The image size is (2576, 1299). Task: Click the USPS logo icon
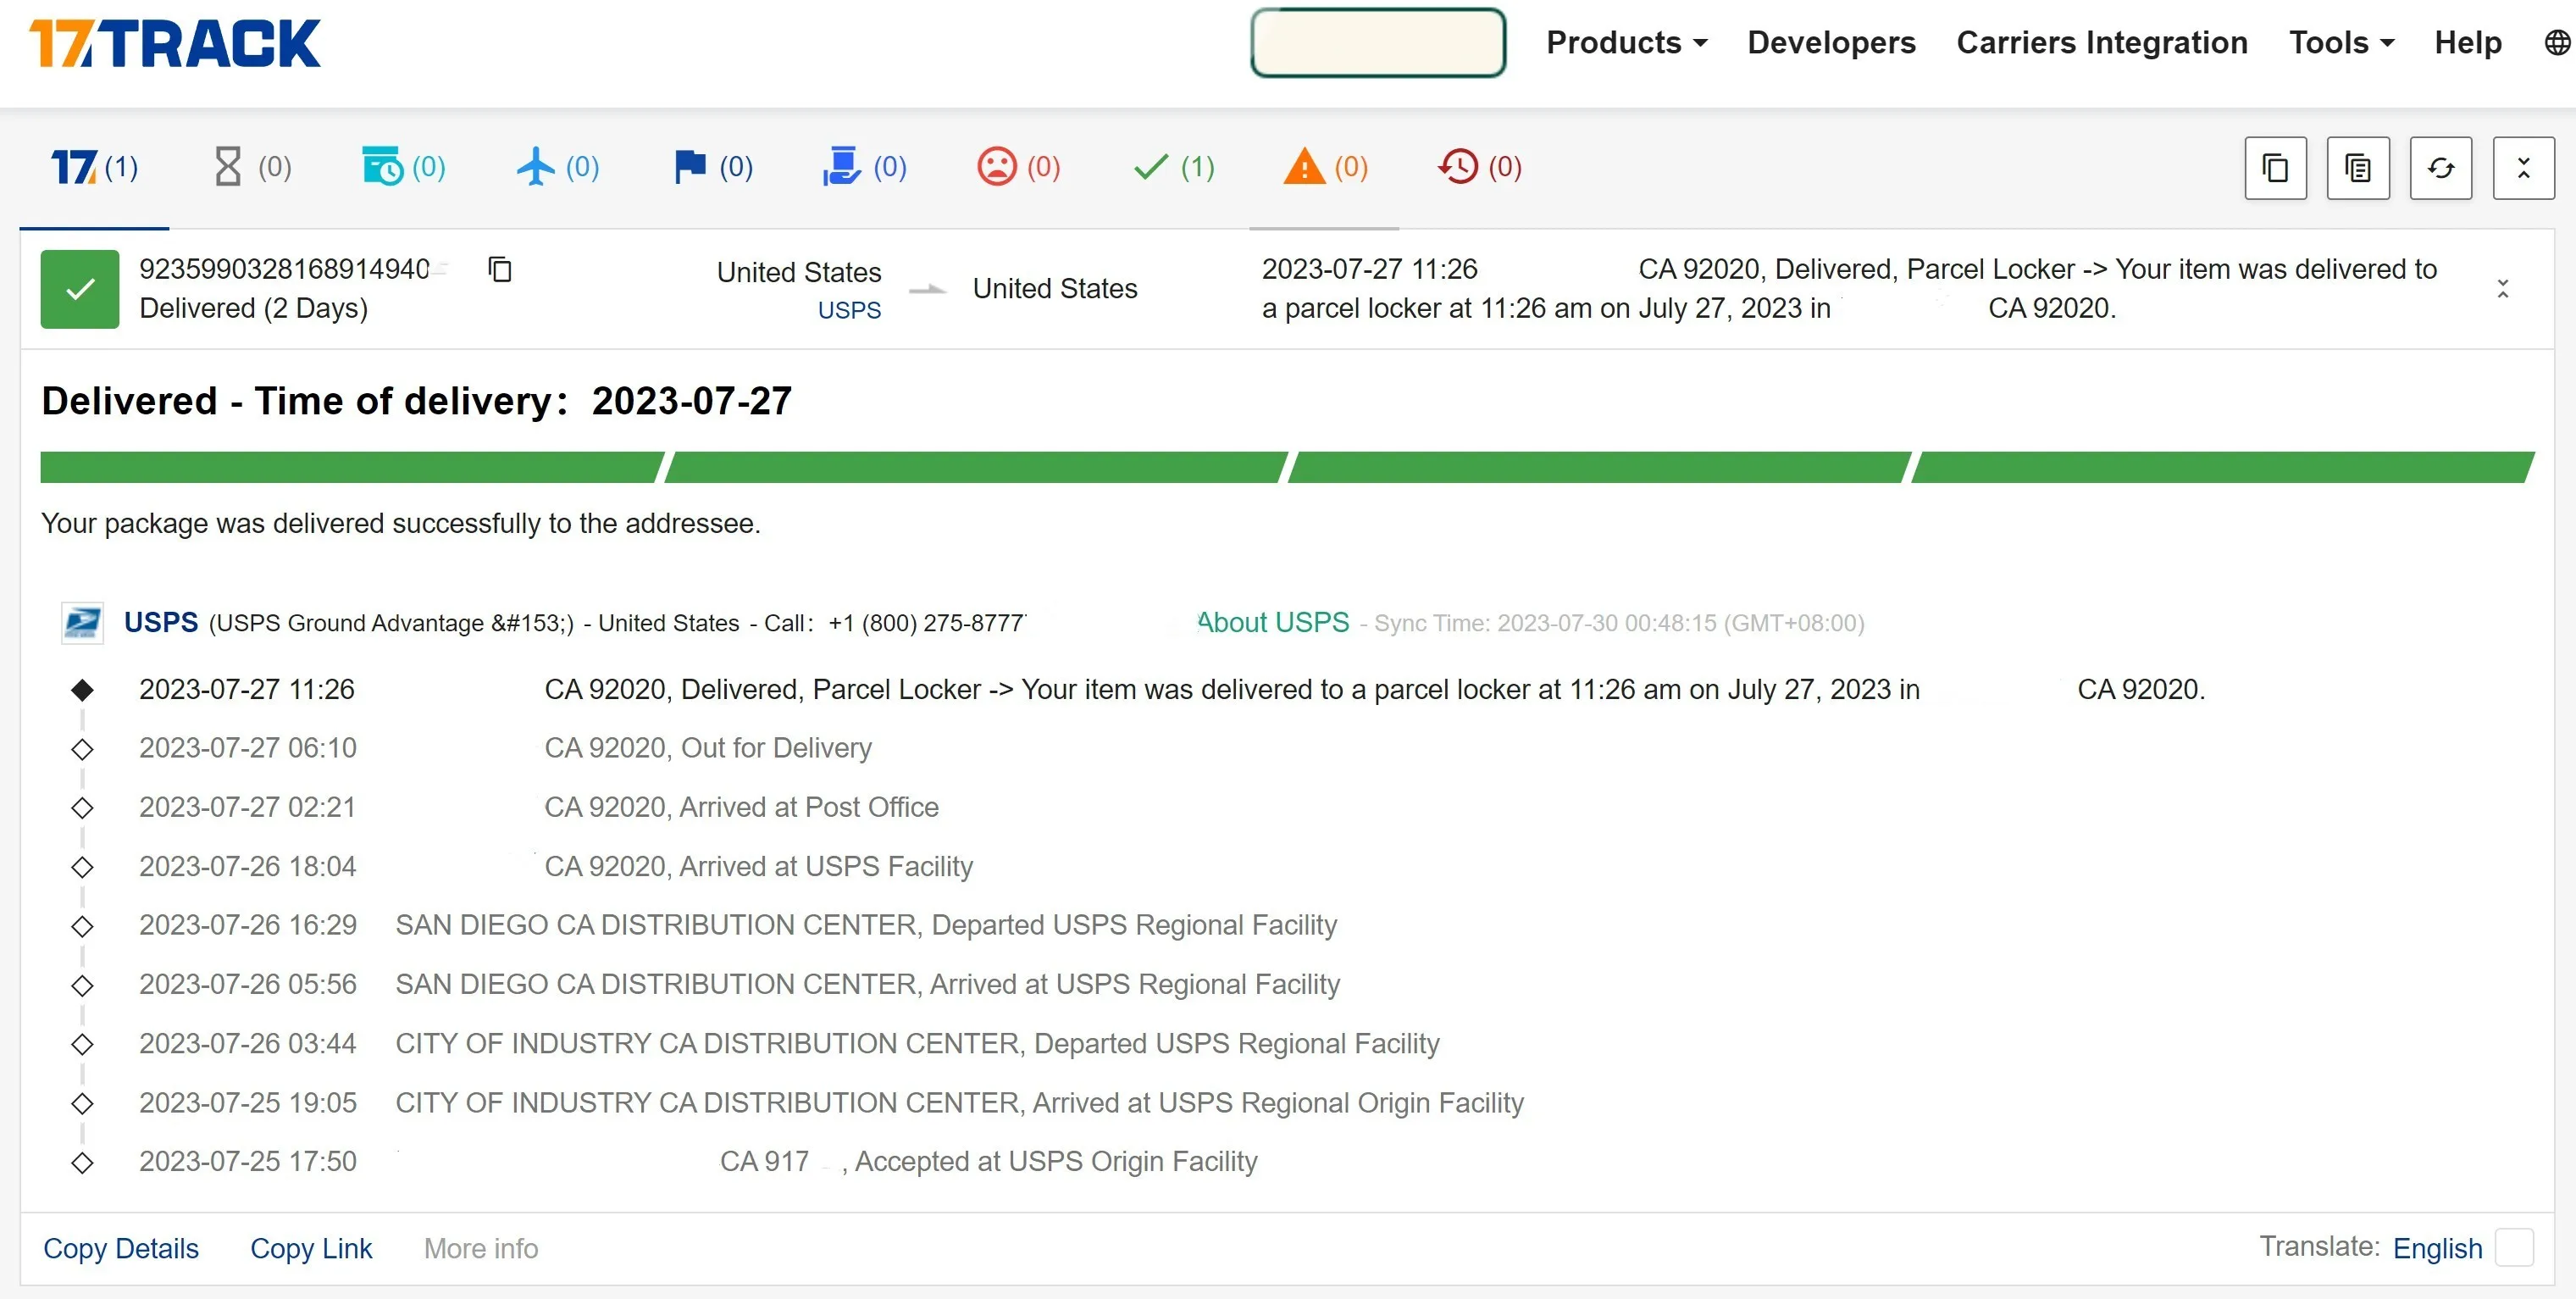coord(82,622)
